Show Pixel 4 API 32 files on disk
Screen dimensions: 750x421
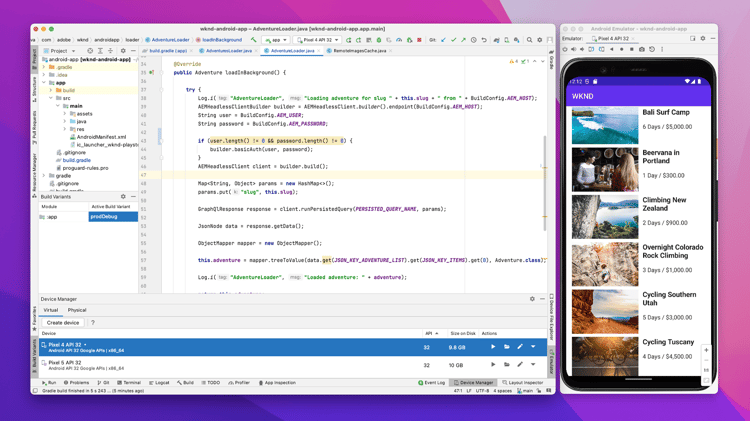(x=506, y=347)
